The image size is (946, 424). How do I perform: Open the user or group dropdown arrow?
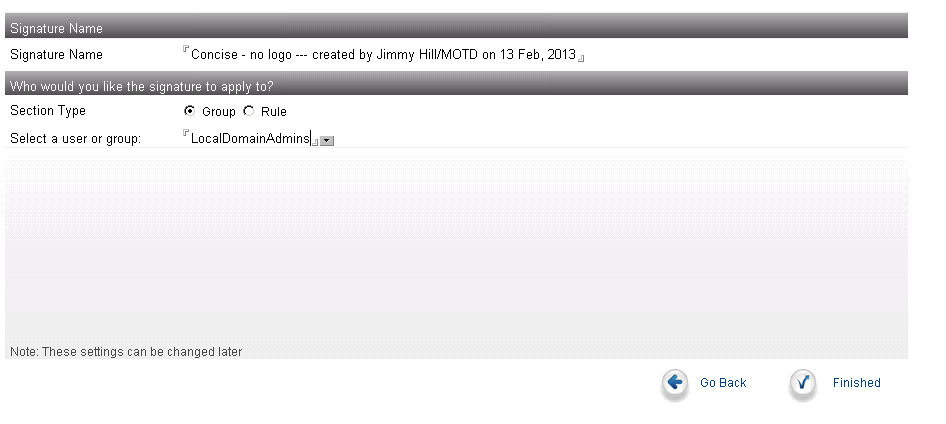click(x=326, y=141)
